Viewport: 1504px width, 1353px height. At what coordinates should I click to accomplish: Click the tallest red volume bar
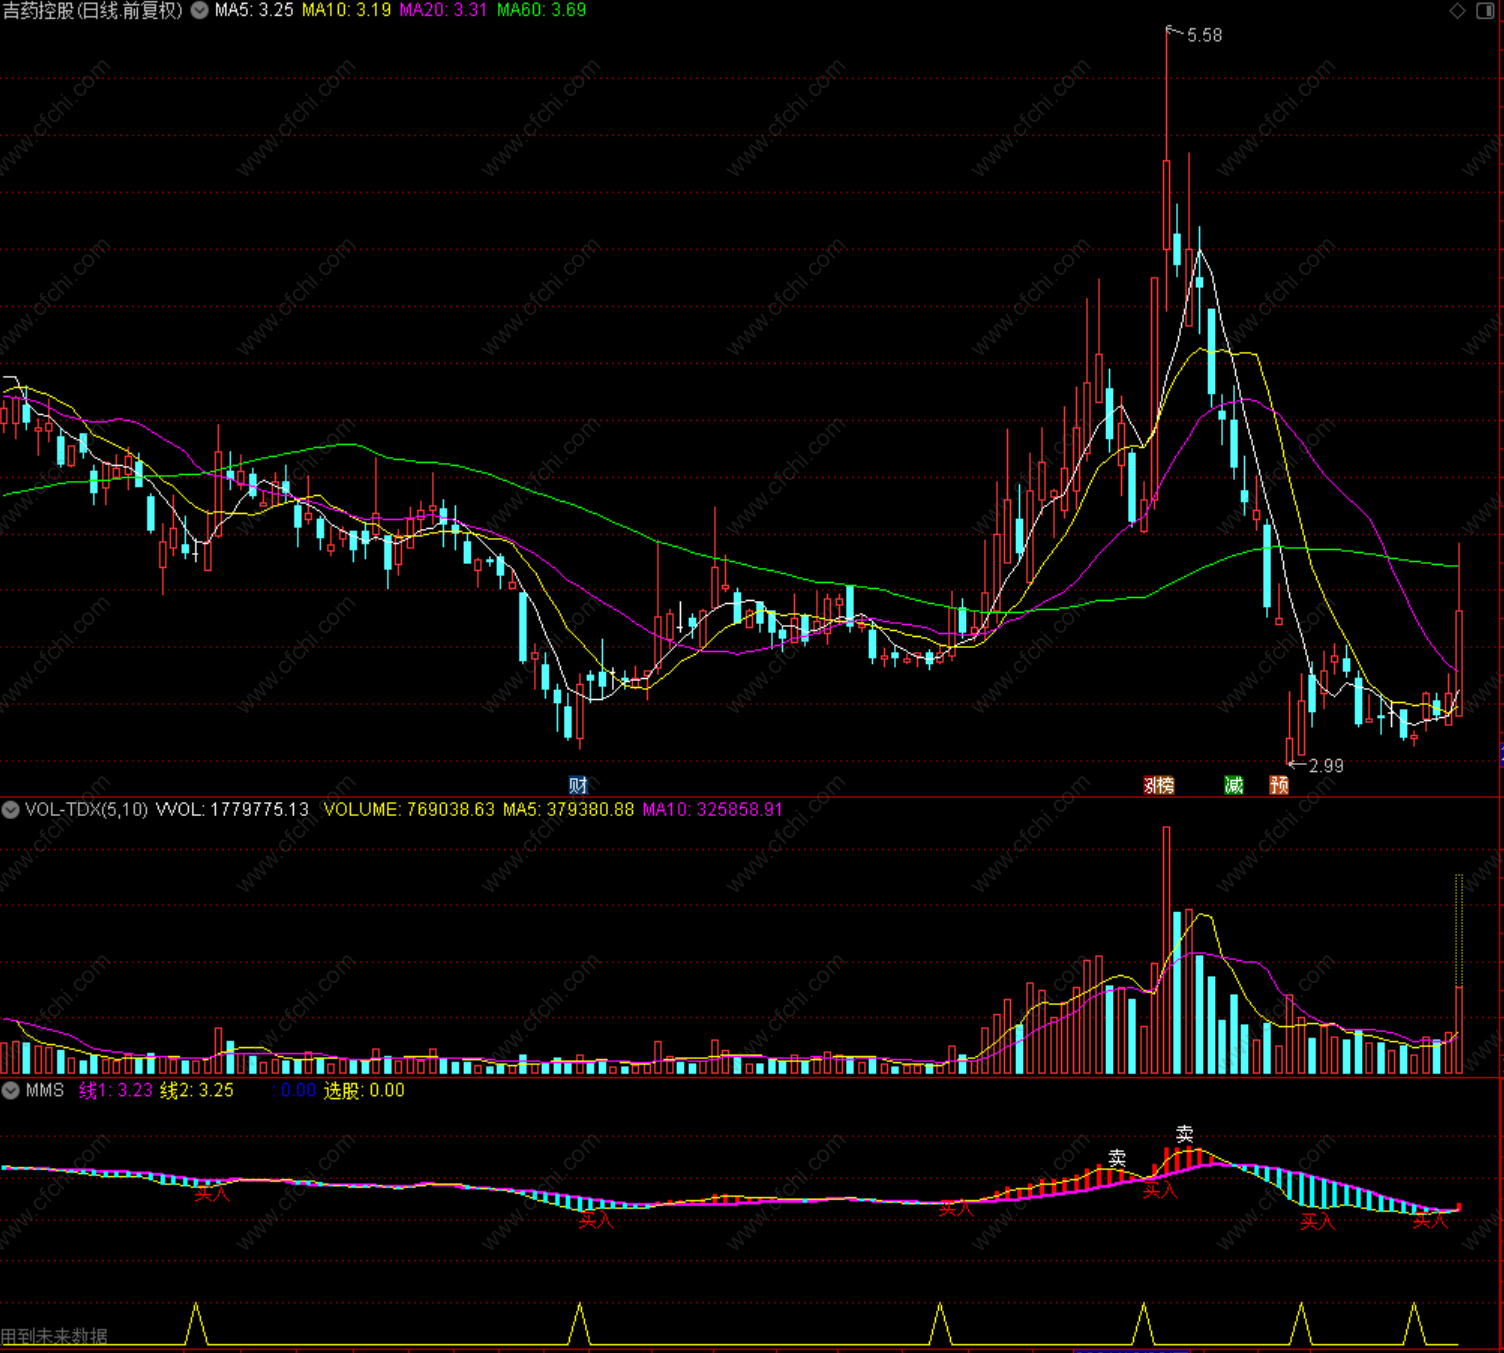coord(1166,950)
